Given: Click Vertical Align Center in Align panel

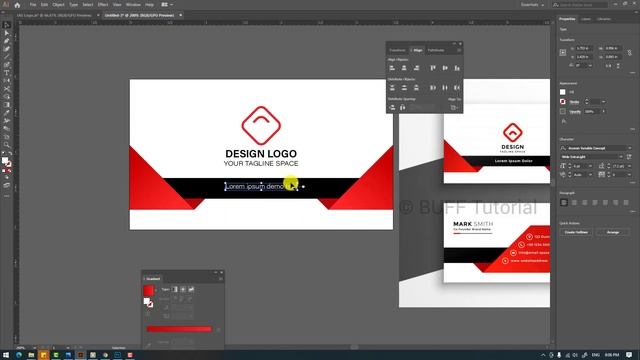Looking at the screenshot, I should click(445, 68).
